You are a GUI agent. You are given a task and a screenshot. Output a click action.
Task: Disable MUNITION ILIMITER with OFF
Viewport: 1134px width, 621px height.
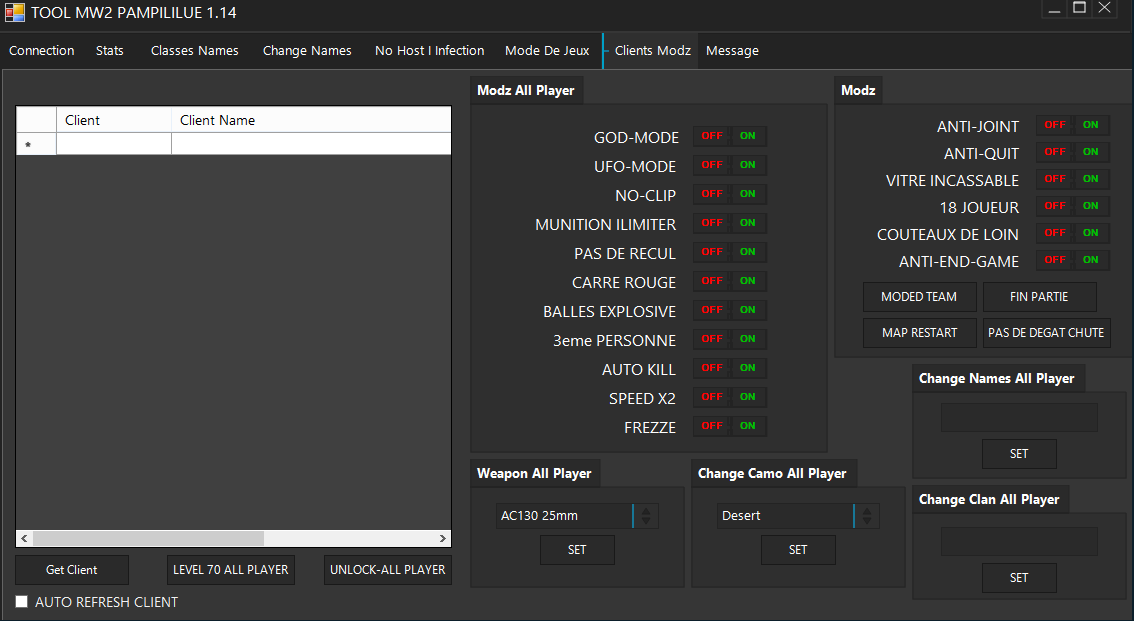point(712,223)
